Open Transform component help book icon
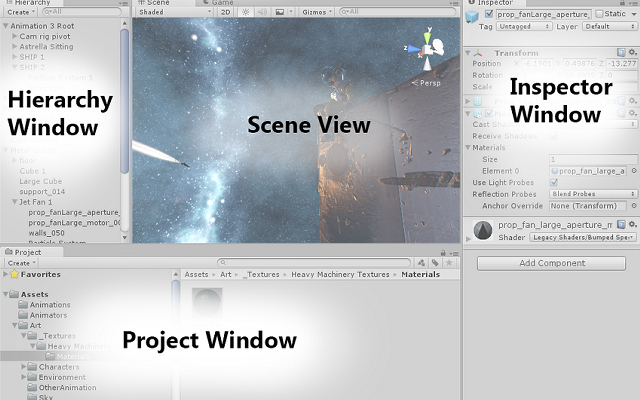The image size is (640, 400). (621, 52)
